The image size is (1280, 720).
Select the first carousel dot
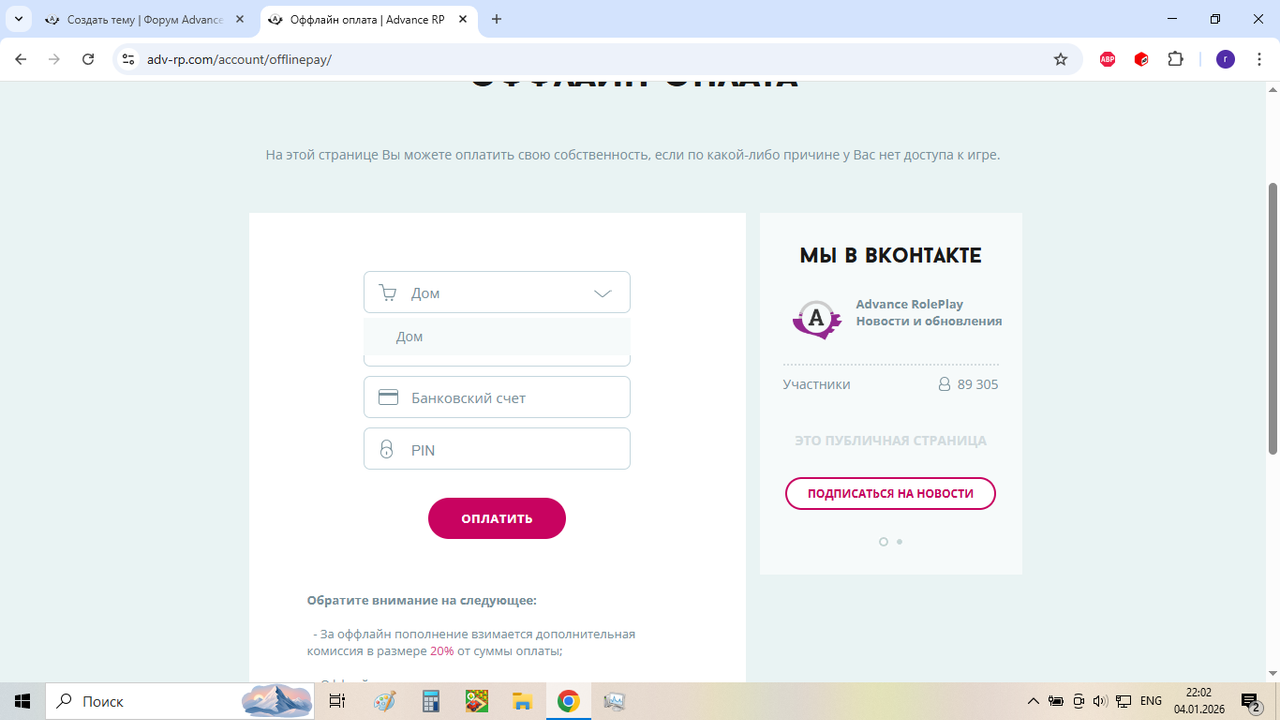(883, 542)
